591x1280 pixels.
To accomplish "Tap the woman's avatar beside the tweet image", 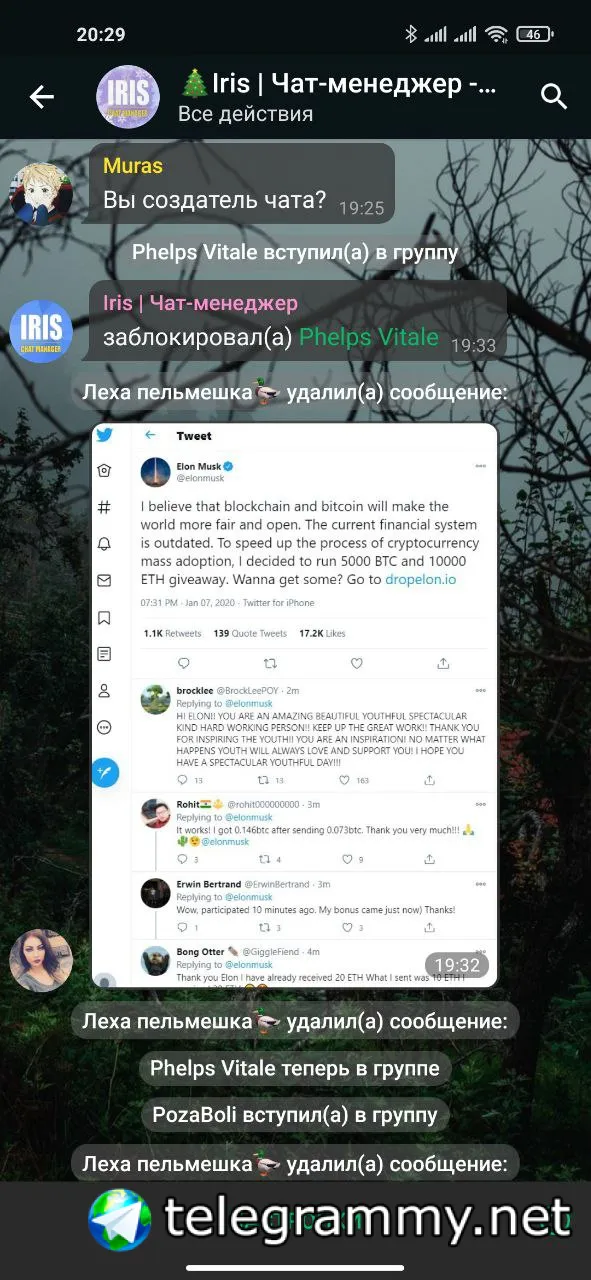I will [41, 961].
